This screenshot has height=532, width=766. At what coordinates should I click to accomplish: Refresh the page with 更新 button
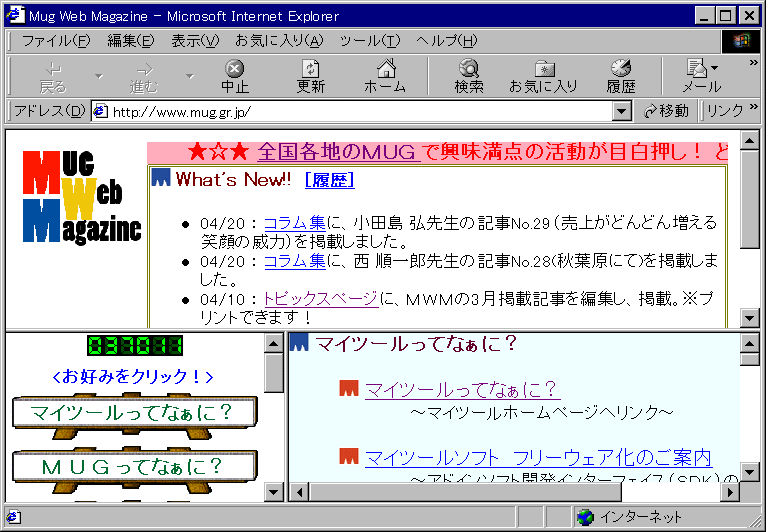[311, 77]
